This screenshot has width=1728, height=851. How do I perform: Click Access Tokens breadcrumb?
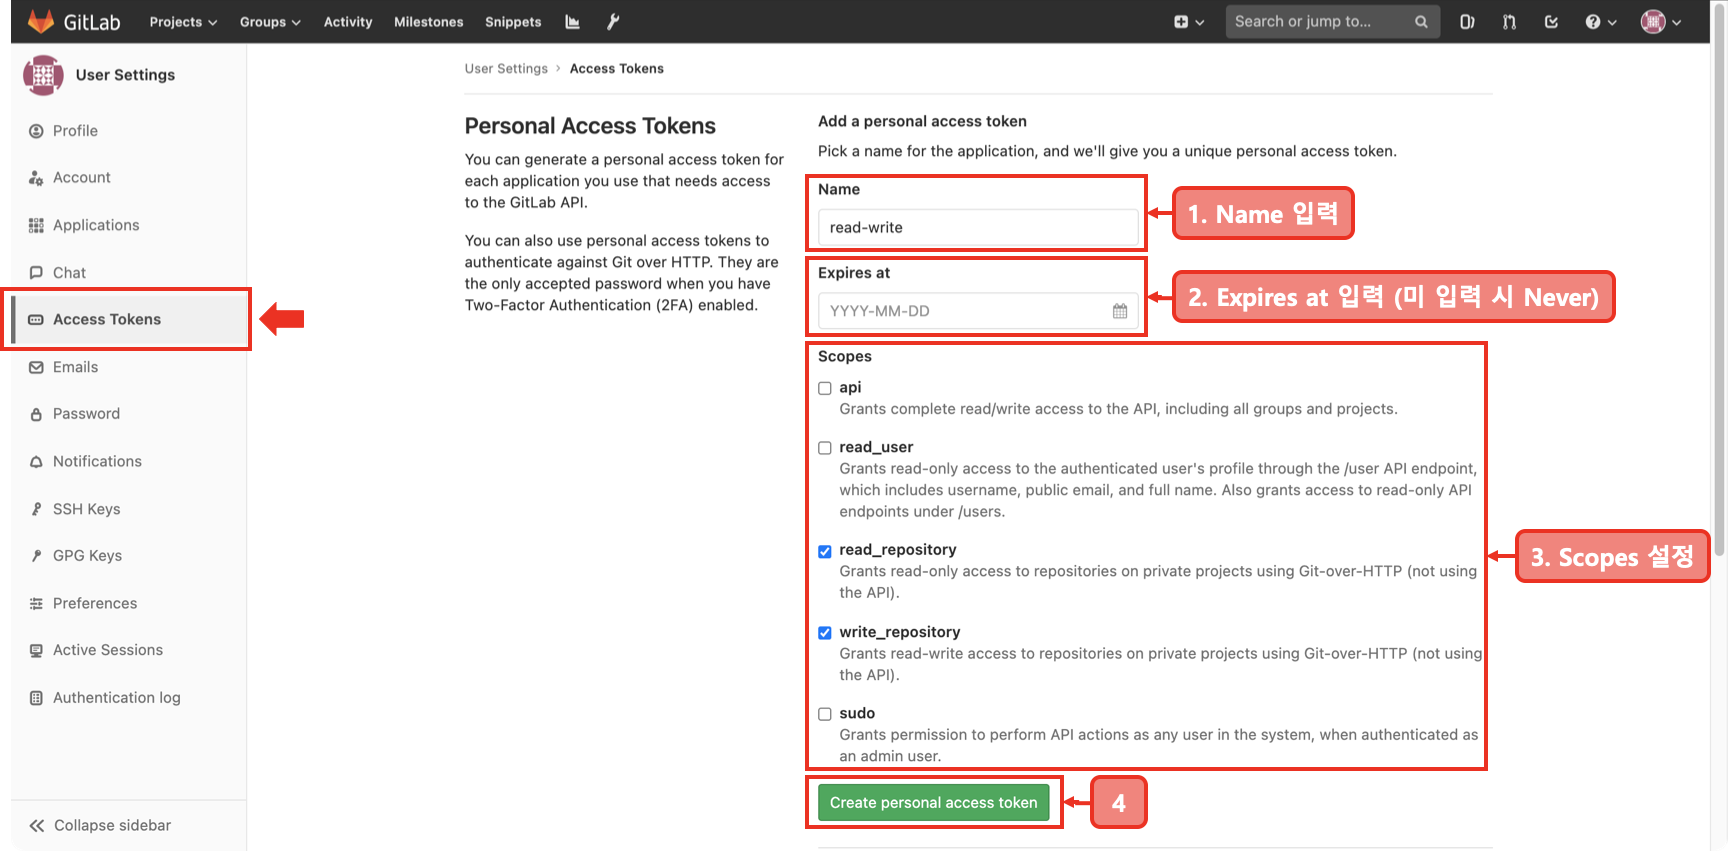point(616,69)
